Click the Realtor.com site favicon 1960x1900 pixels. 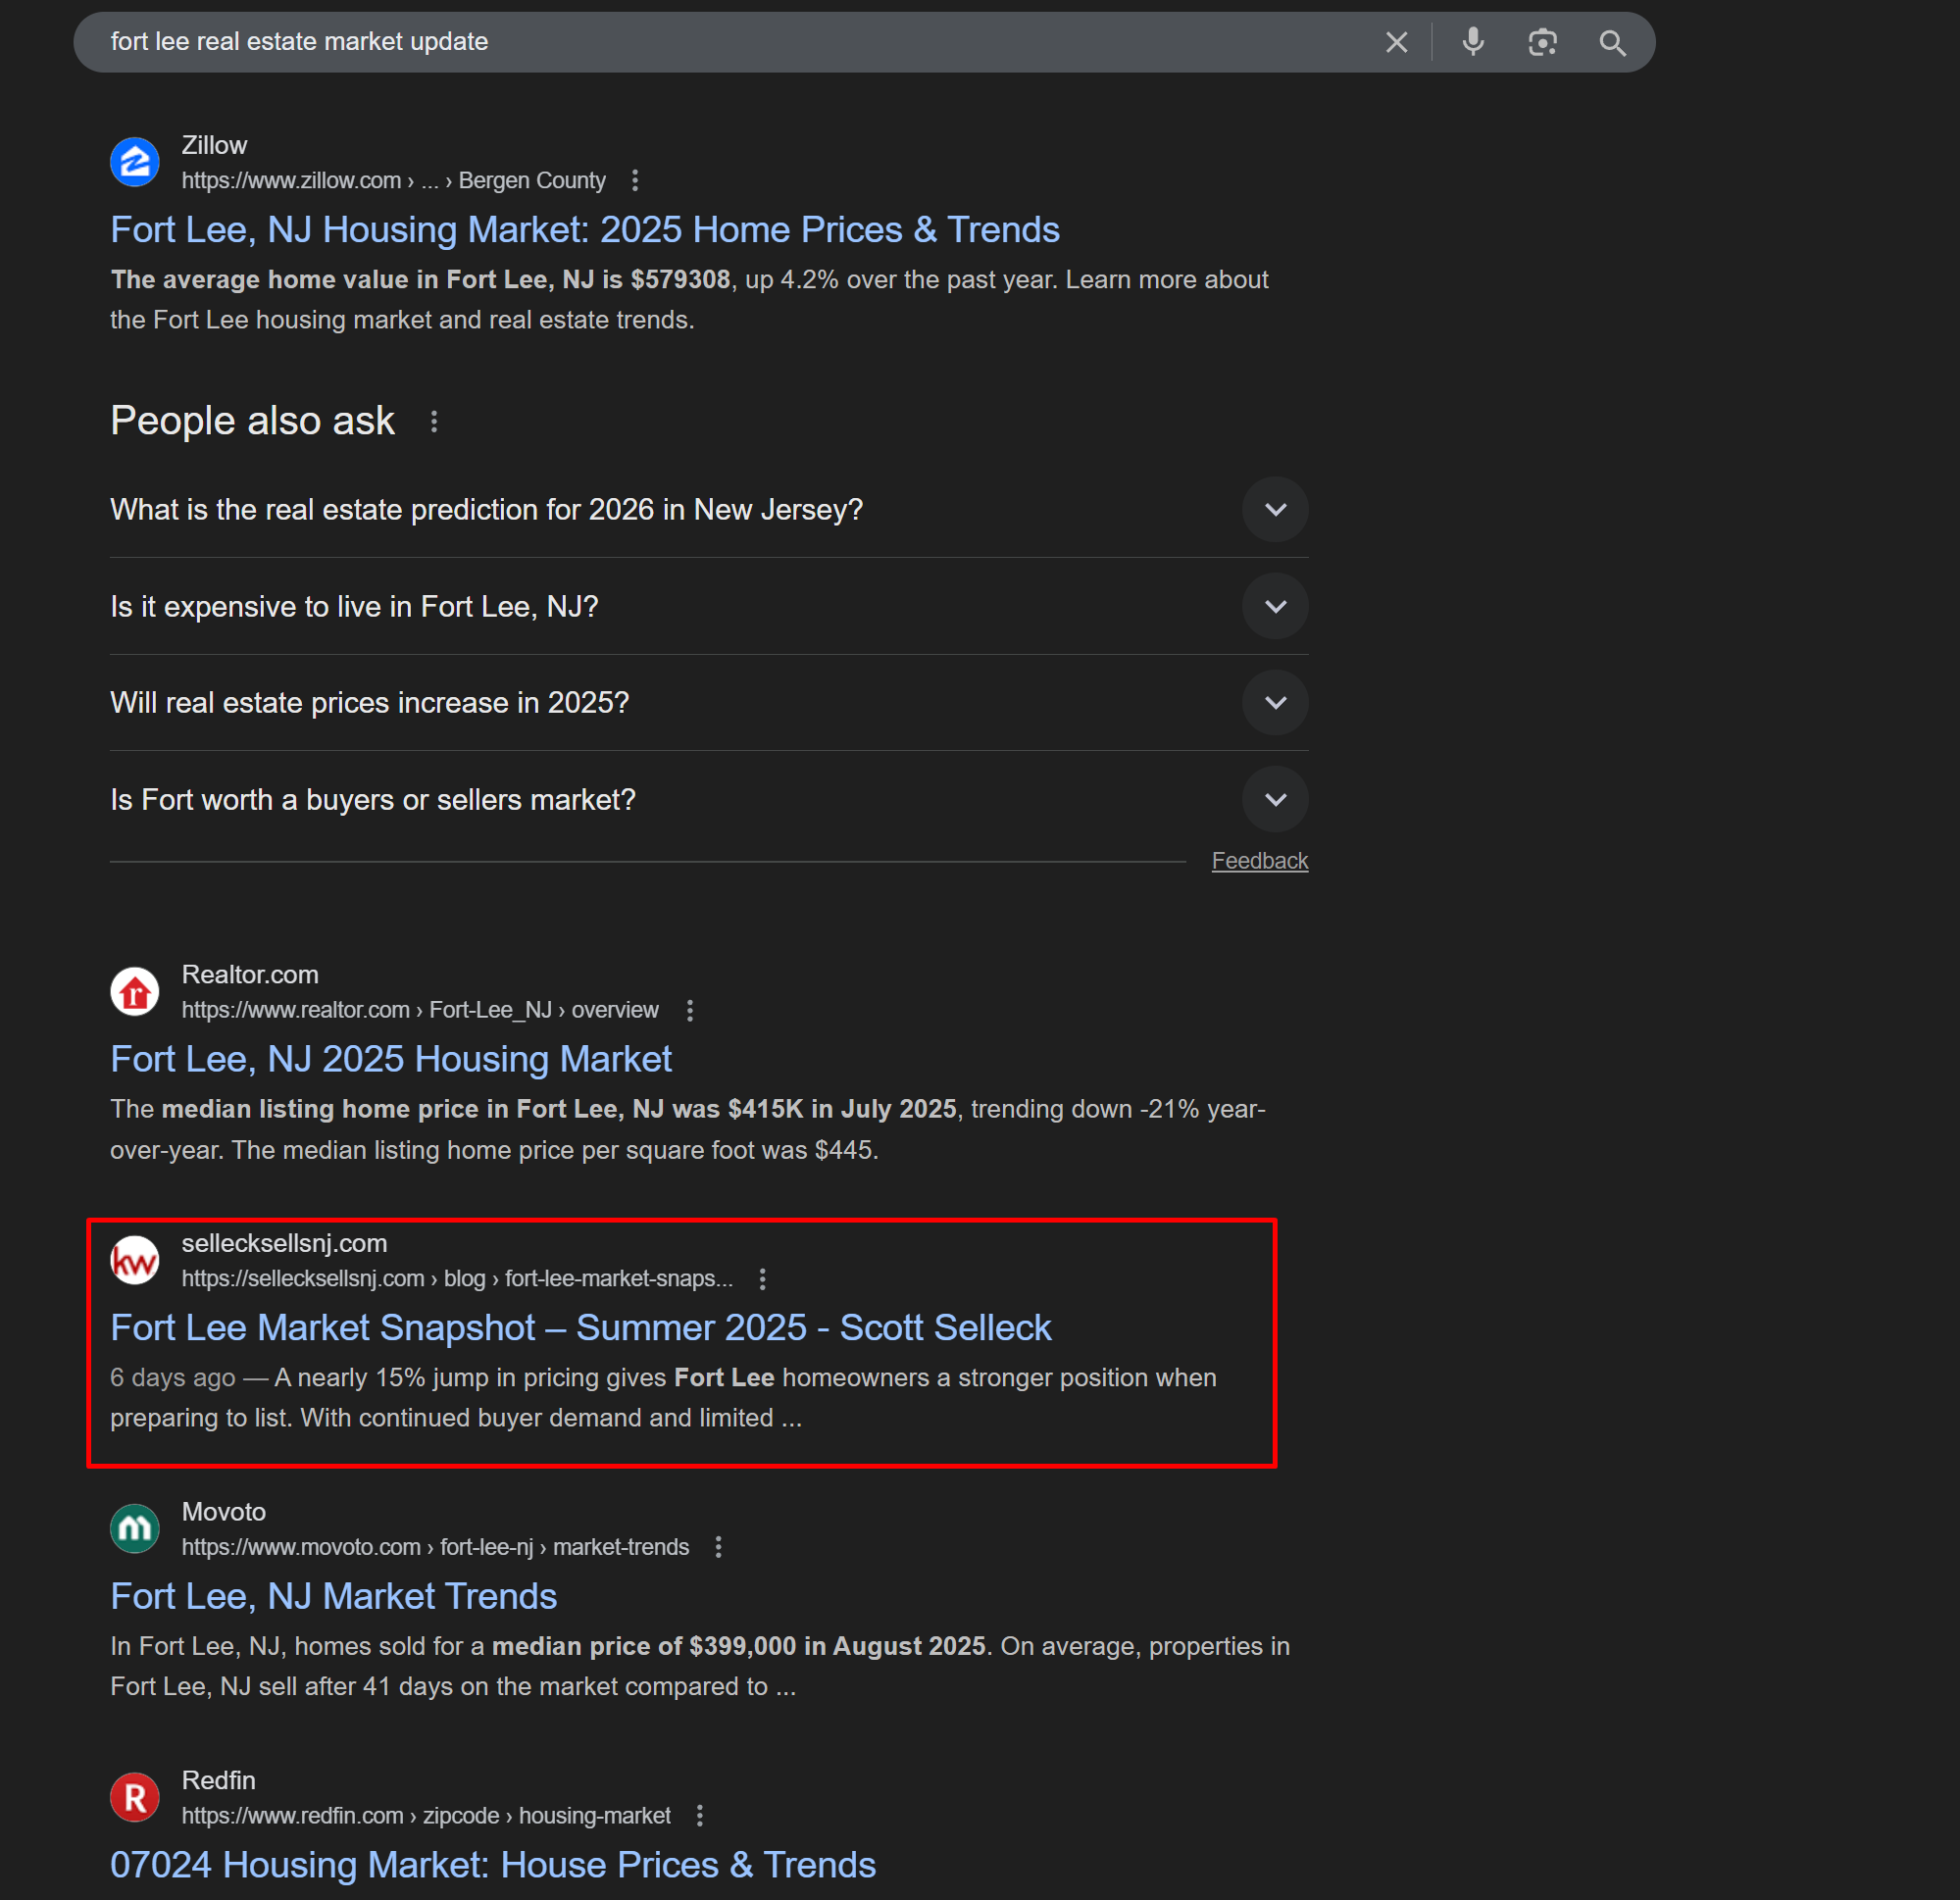click(135, 992)
